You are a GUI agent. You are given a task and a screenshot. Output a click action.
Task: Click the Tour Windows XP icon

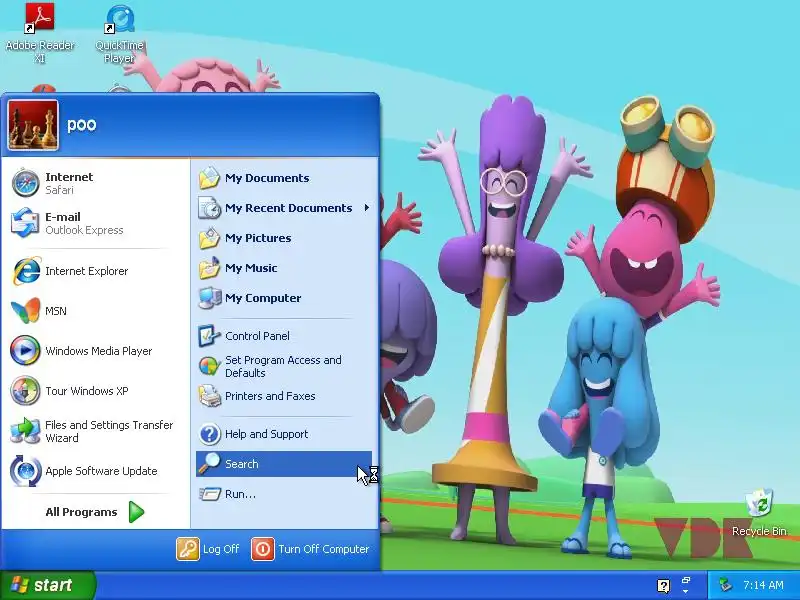pos(26,391)
